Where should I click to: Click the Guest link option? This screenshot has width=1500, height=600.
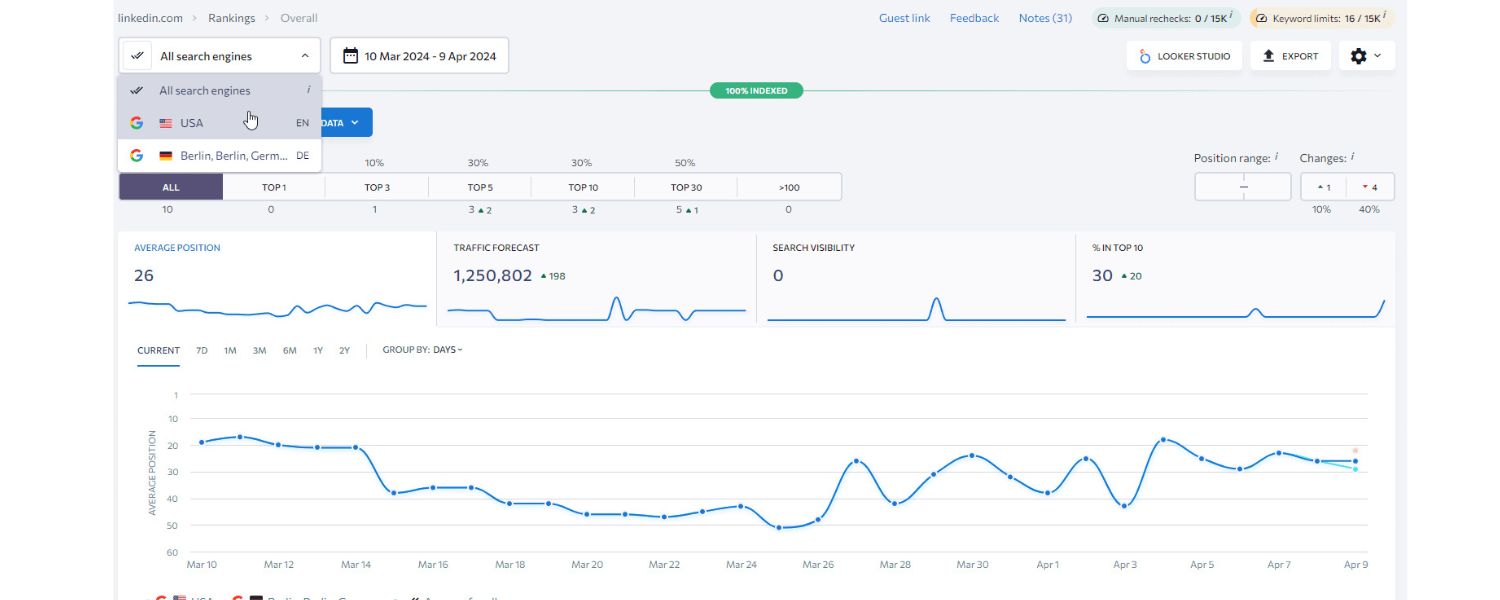[x=903, y=17]
